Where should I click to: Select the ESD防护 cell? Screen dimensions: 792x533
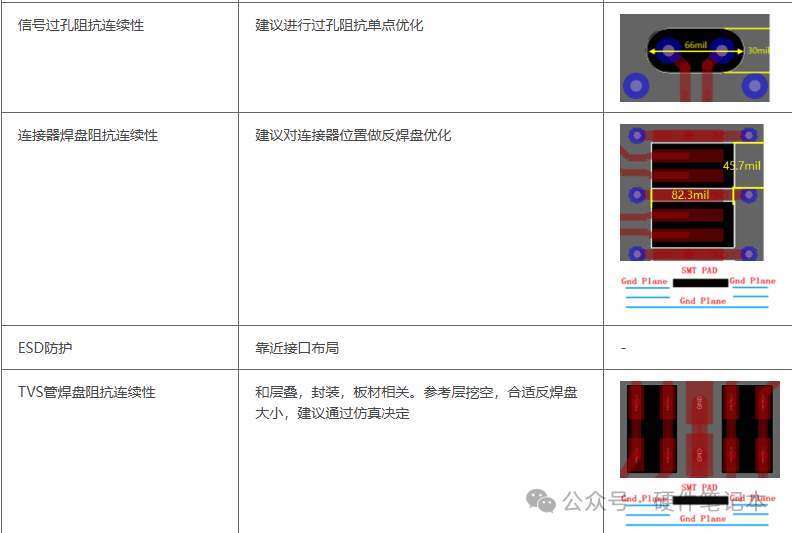[x=45, y=348]
